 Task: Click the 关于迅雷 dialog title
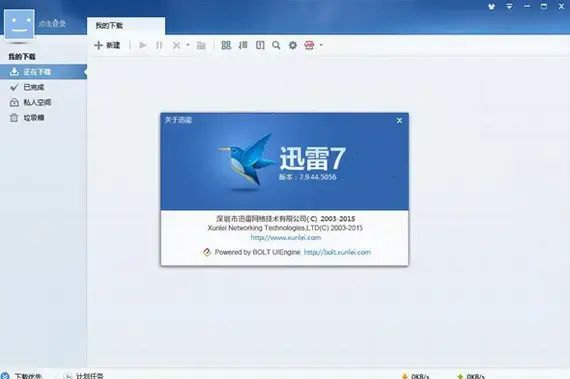tap(178, 120)
